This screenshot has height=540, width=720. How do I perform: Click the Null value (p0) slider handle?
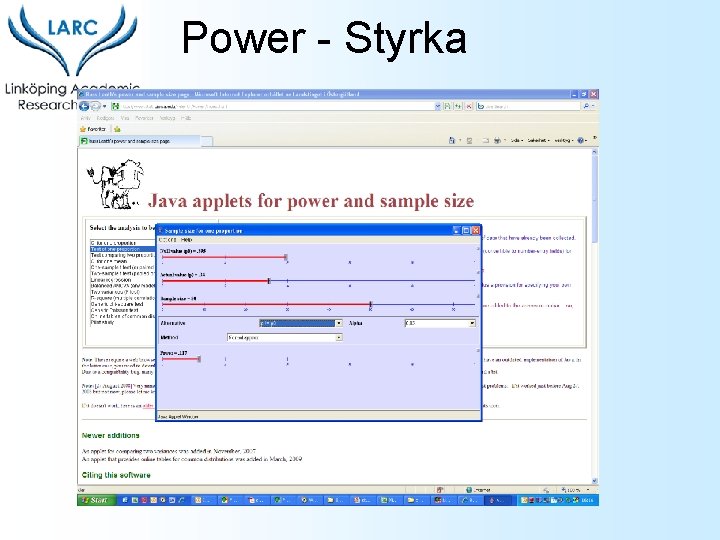[x=286, y=257]
